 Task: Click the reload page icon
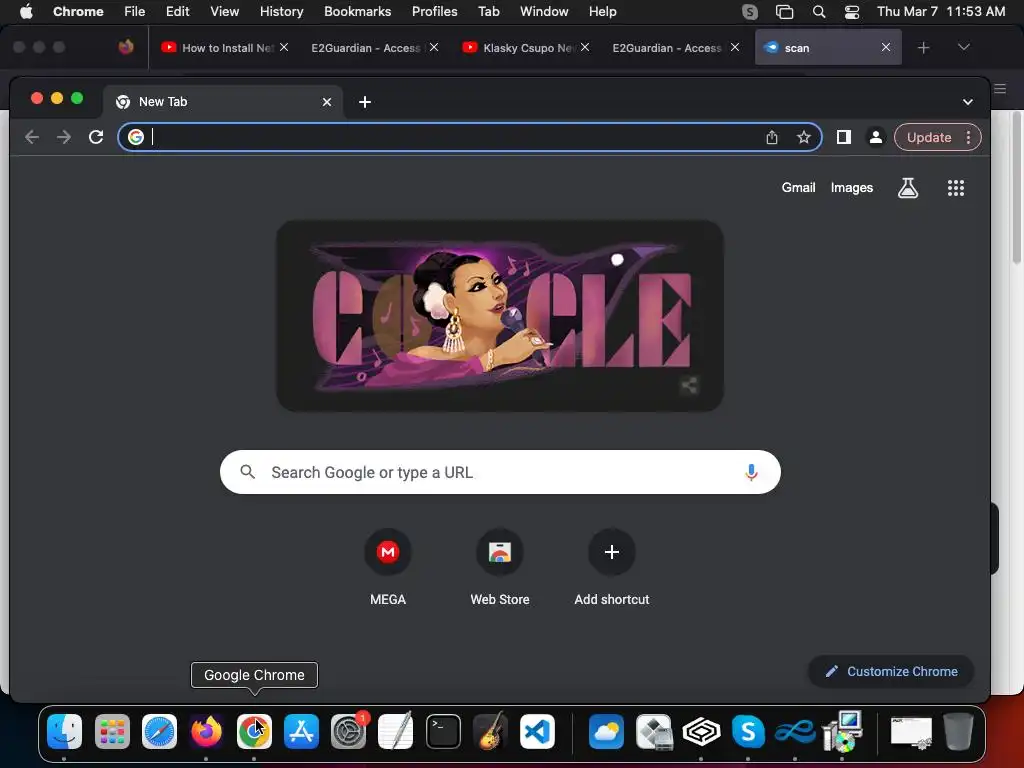pos(96,137)
